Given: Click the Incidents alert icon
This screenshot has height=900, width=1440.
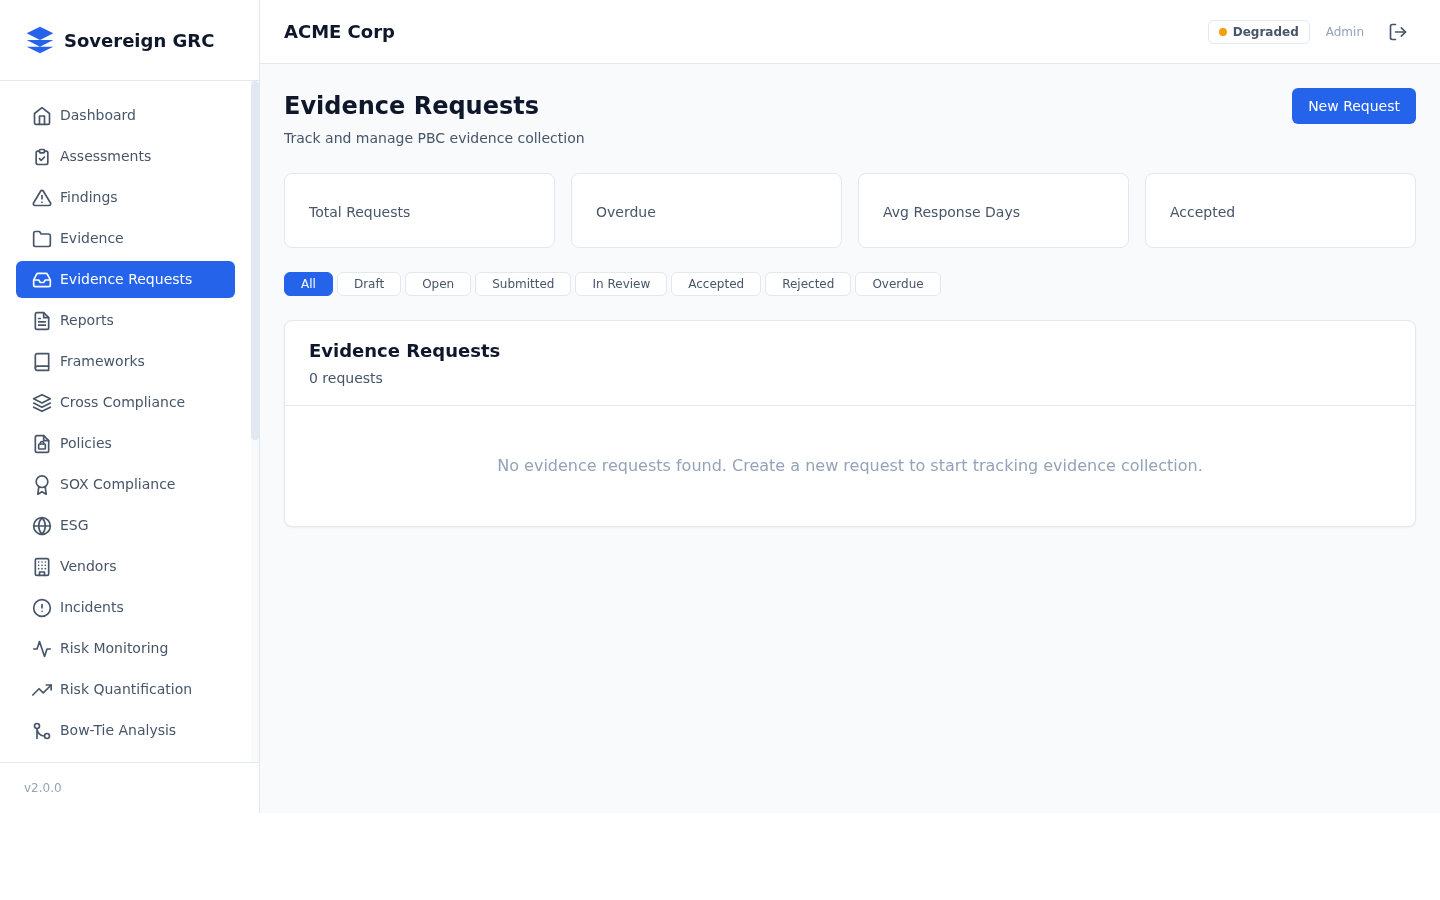Looking at the screenshot, I should click(x=42, y=607).
